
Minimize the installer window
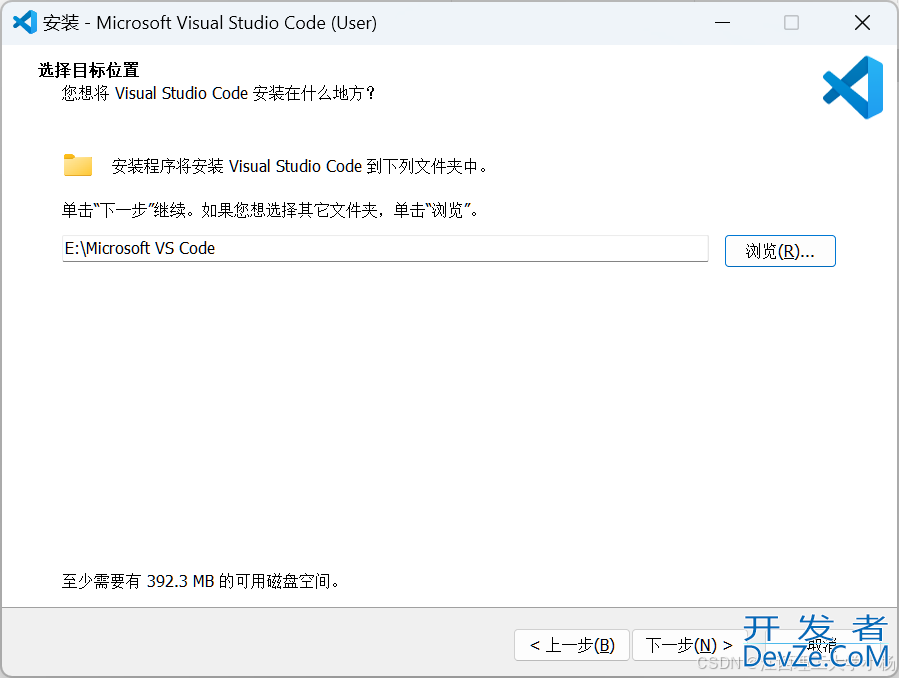pos(722,23)
